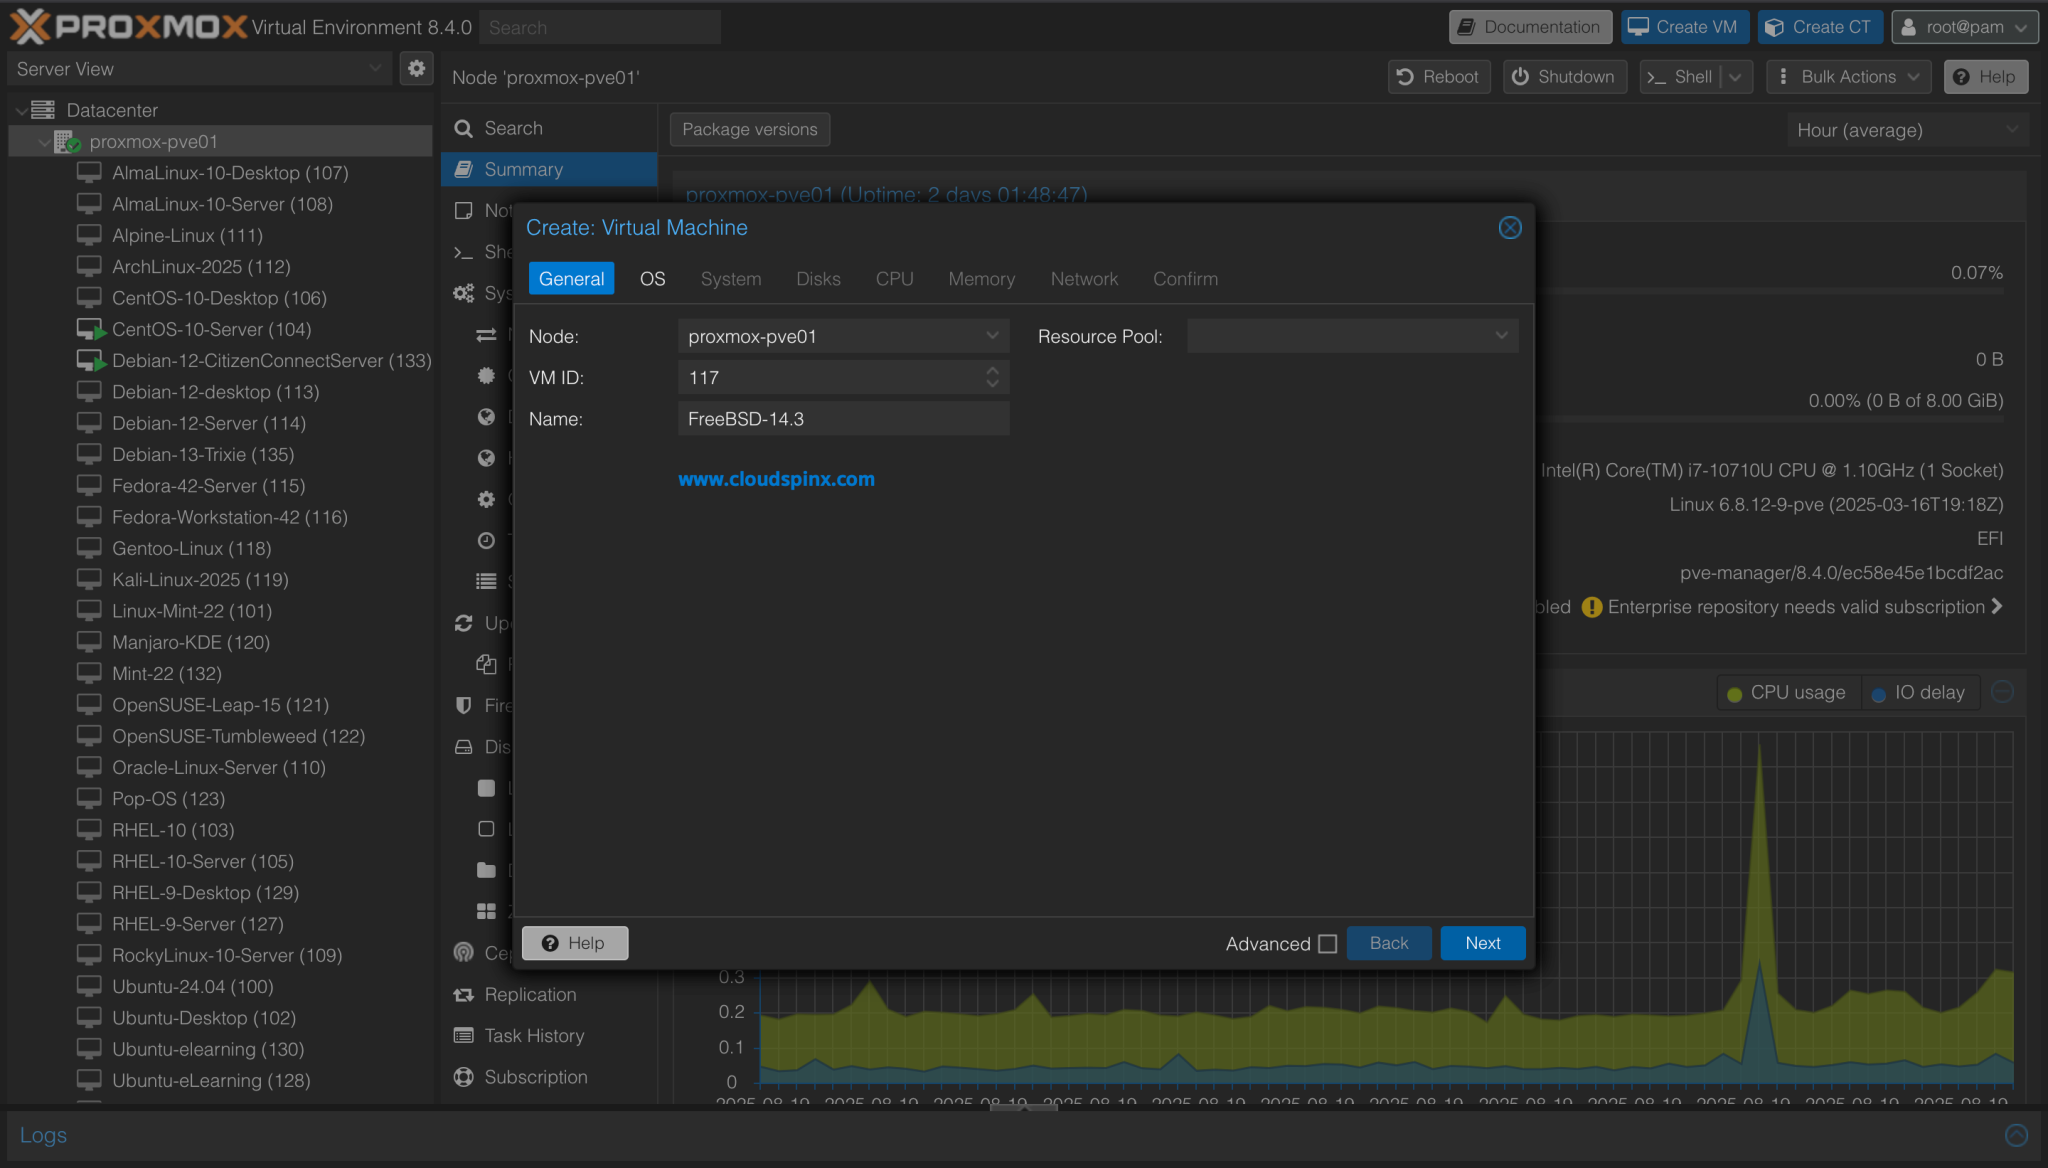Select the Summary menu item
Image resolution: width=2048 pixels, height=1168 pixels.
coord(524,169)
